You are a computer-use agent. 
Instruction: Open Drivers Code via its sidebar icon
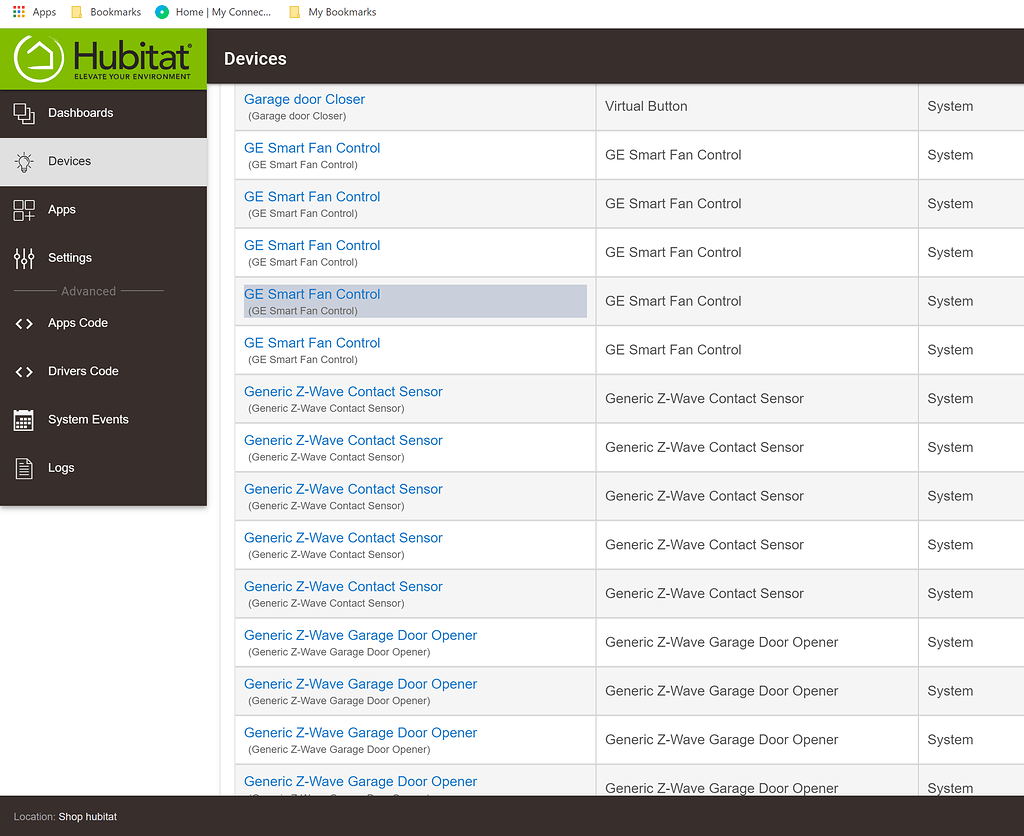[x=23, y=371]
